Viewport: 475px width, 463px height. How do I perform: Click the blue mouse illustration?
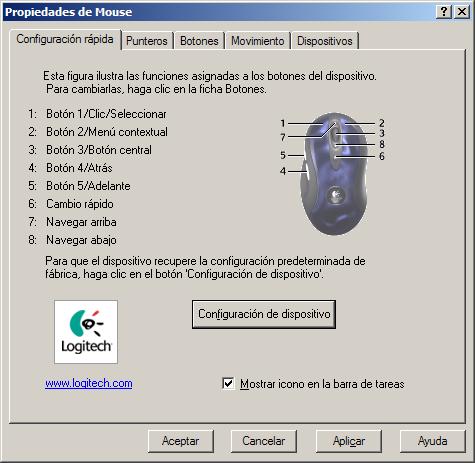(334, 173)
